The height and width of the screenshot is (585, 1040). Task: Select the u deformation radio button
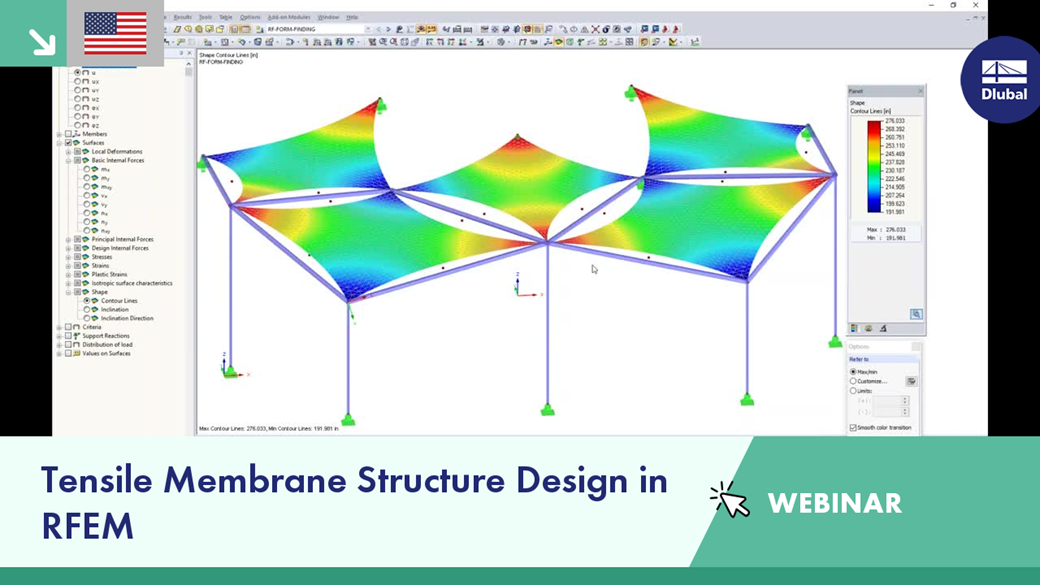coord(78,72)
